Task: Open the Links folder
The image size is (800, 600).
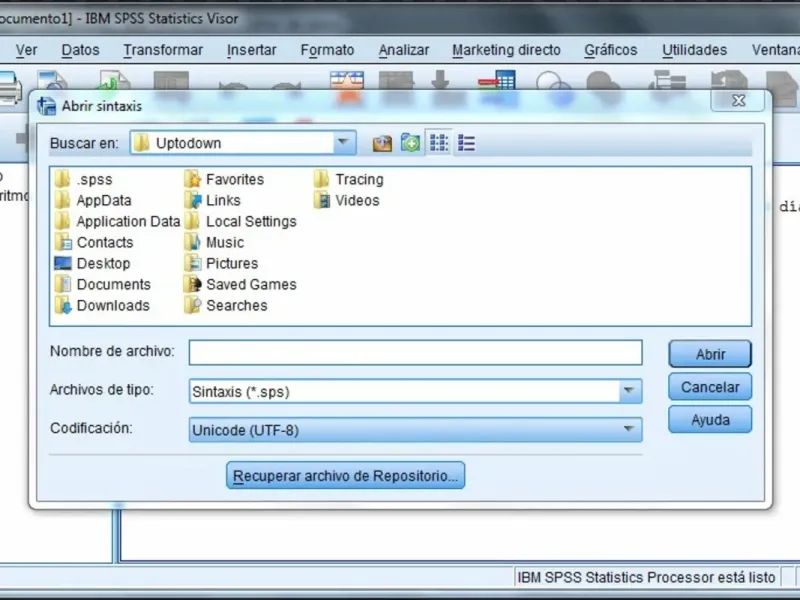Action: pos(212,201)
